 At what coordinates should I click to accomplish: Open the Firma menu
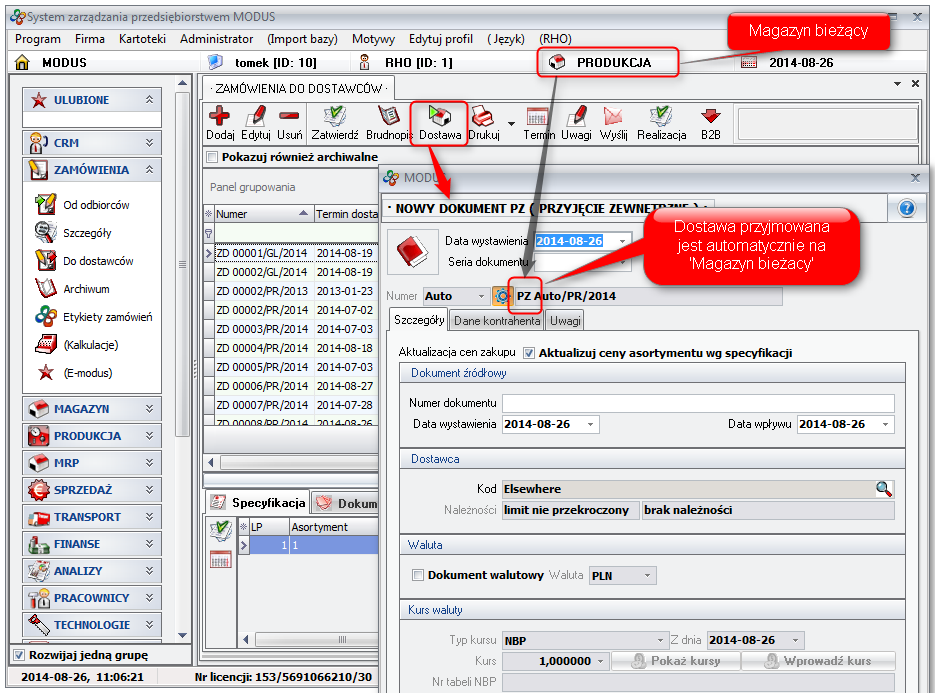[x=89, y=39]
